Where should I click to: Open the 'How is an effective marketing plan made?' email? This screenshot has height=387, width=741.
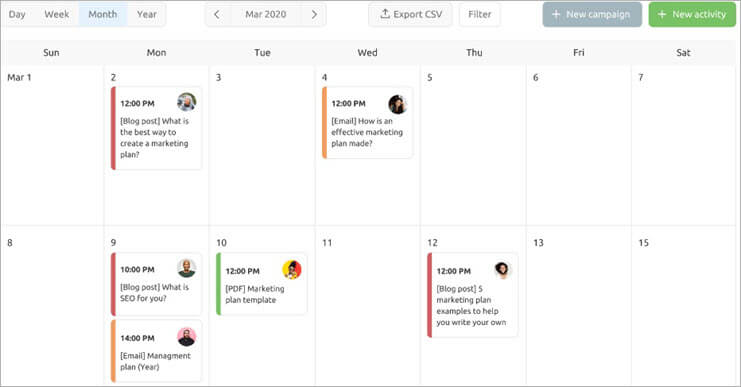click(x=367, y=122)
